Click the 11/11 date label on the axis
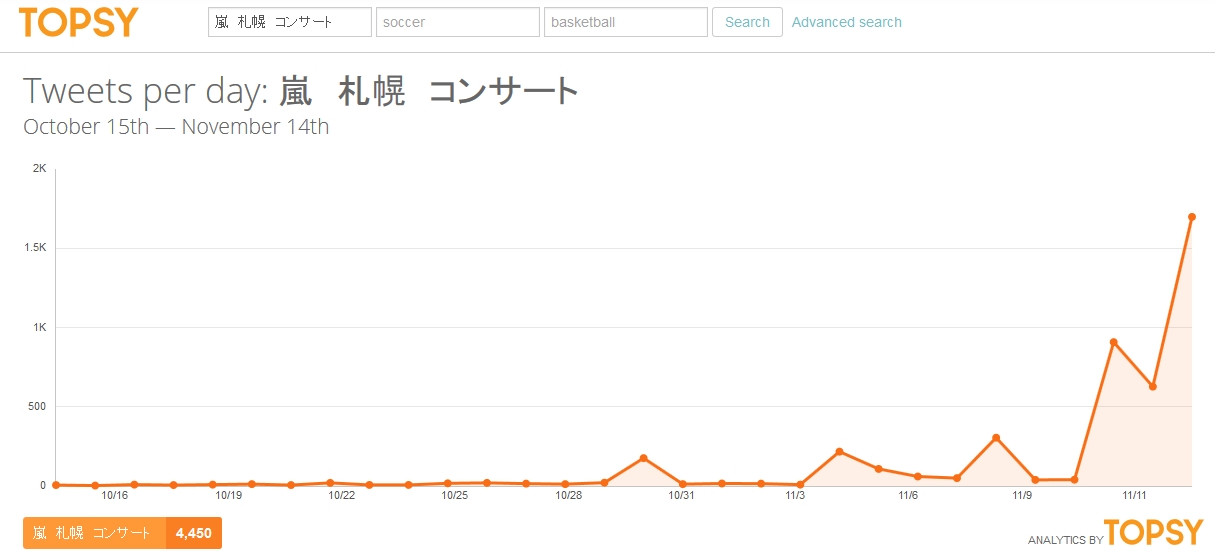 pyautogui.click(x=1134, y=495)
